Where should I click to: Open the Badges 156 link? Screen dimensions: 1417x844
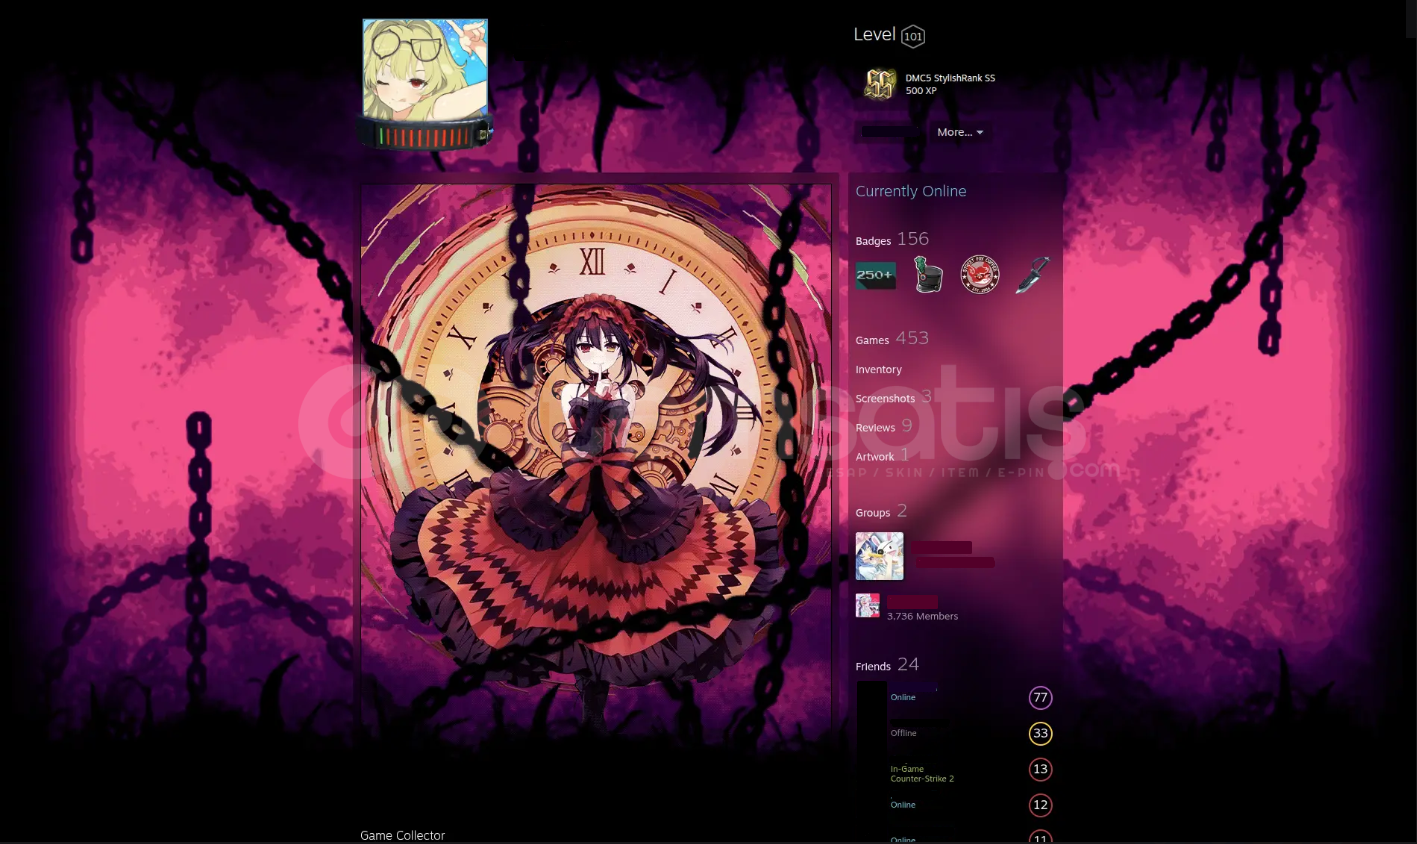(x=892, y=239)
